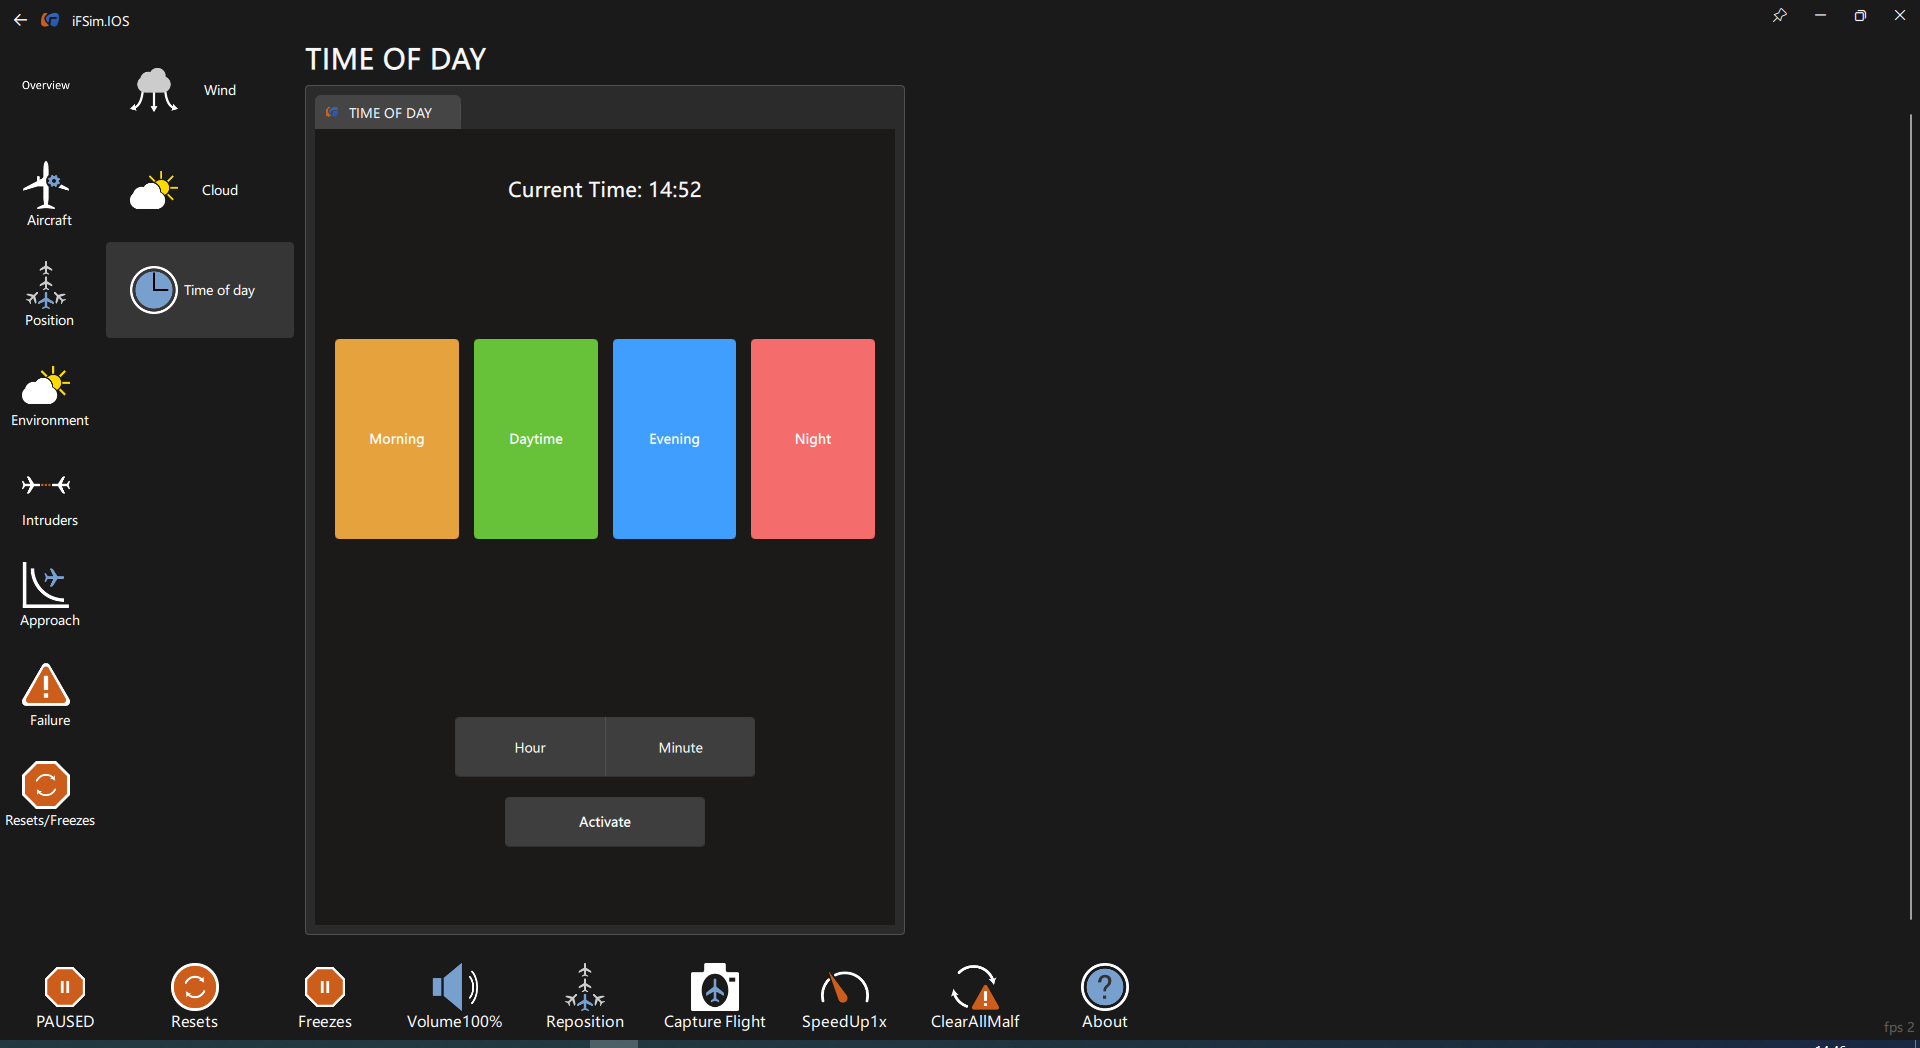Screen dimensions: 1920x1048
Task: Click the Resets/Freezes sidebar icon
Action: [x=47, y=786]
